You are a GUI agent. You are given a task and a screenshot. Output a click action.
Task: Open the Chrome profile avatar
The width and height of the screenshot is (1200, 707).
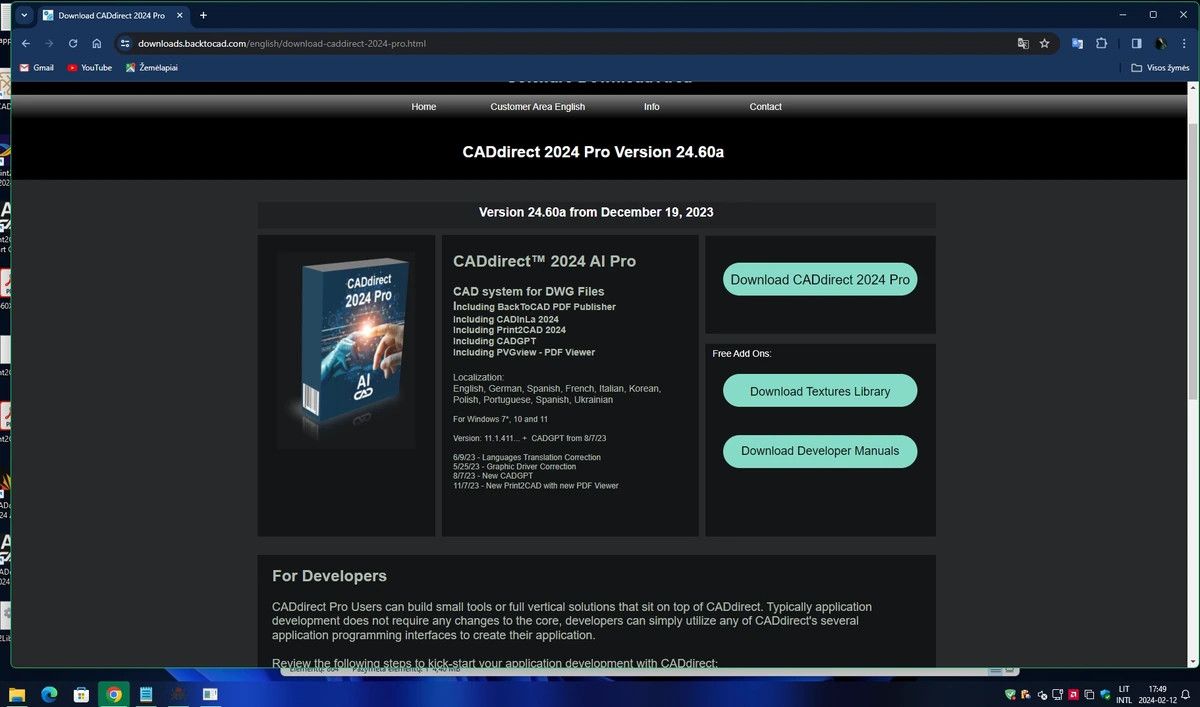[x=1161, y=44]
